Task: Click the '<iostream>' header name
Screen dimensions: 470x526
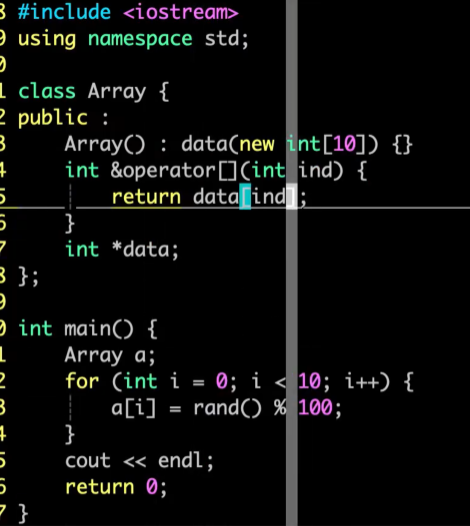Action: 181,13
